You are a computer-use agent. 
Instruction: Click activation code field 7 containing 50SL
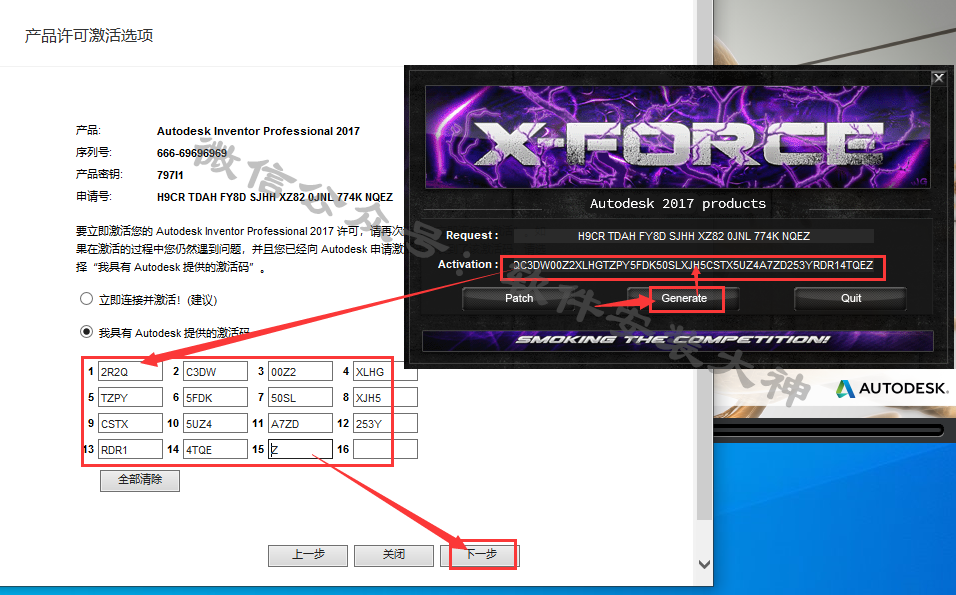click(300, 397)
